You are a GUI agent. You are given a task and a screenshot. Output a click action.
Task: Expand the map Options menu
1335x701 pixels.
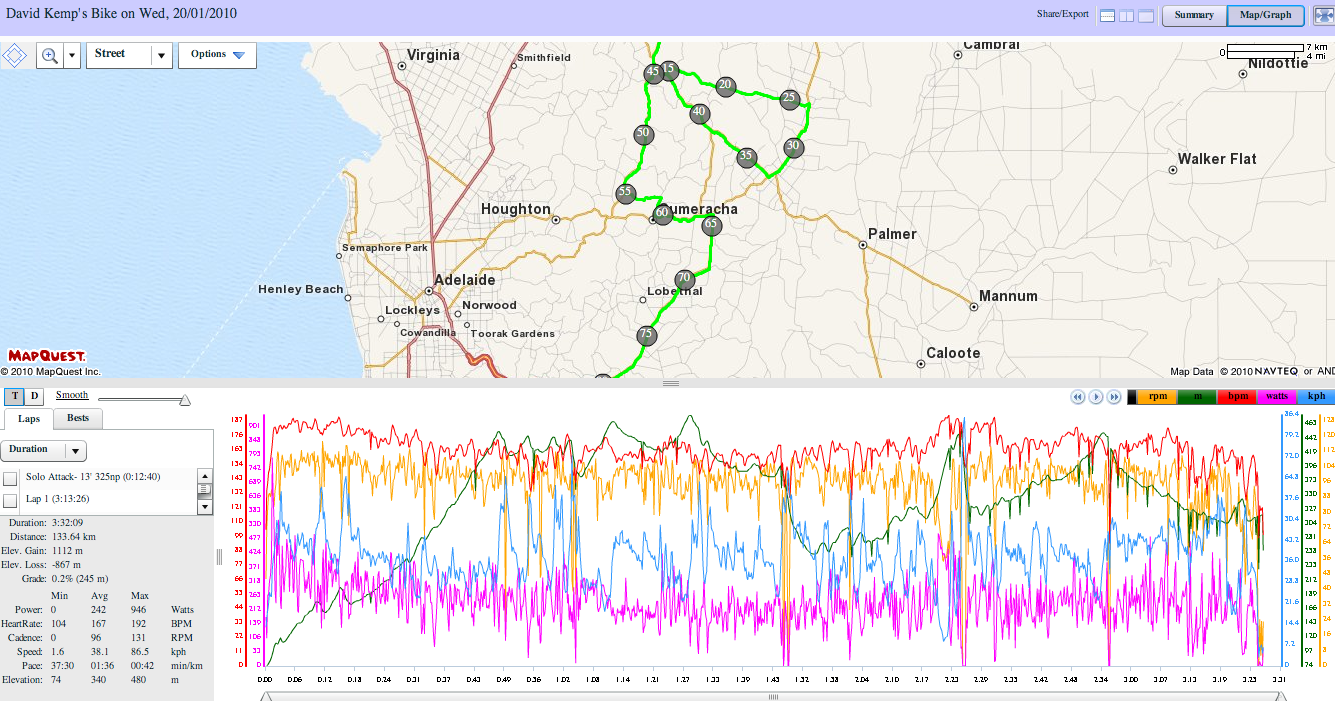[217, 55]
